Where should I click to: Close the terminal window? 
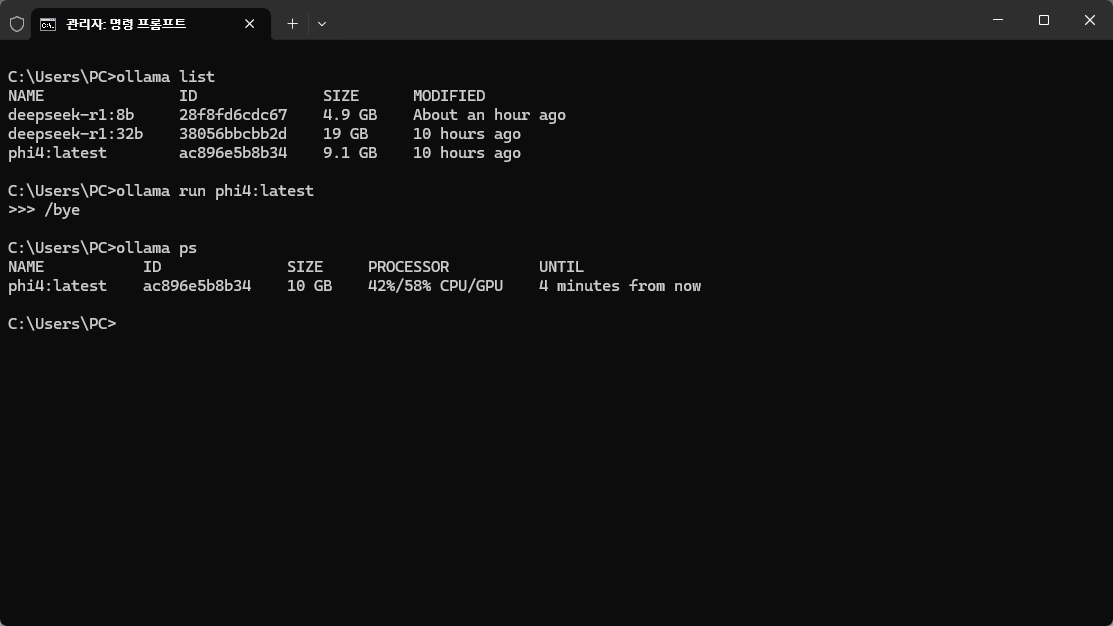pos(1090,20)
